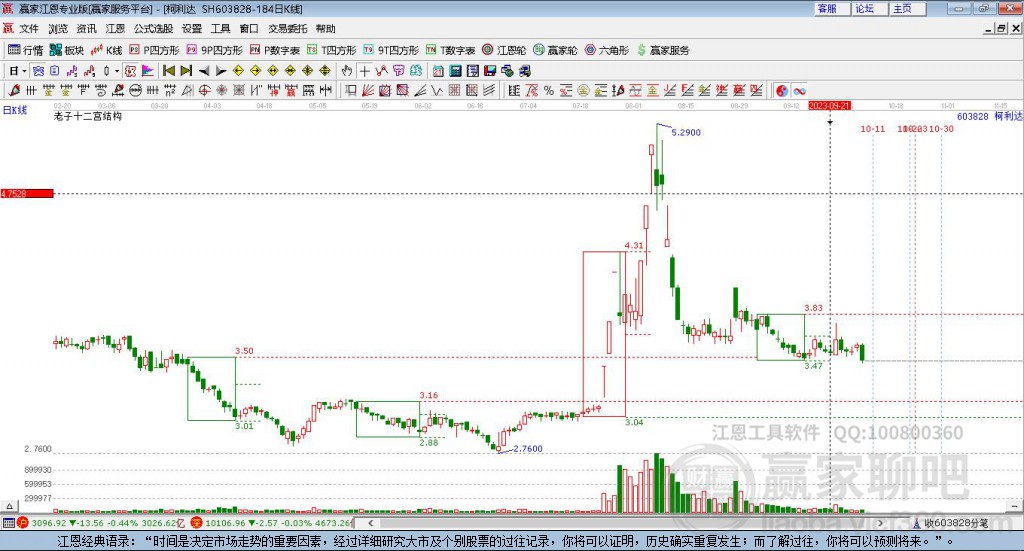This screenshot has width=1024, height=551.
Task: Open the 9T四方形 tool
Action: [391, 50]
